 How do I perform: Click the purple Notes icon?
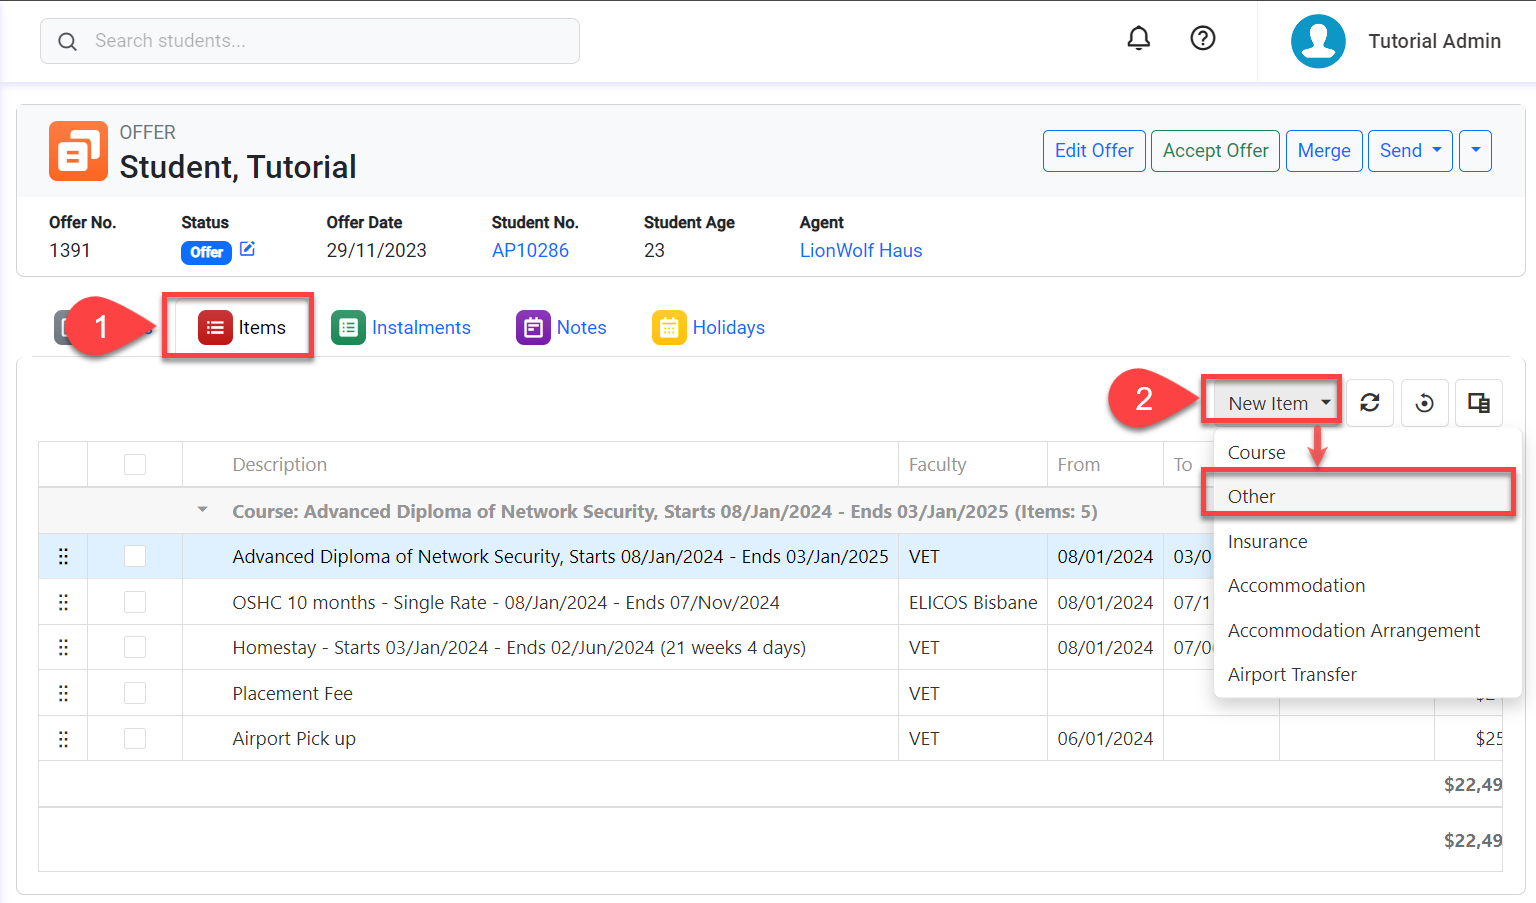pos(533,327)
